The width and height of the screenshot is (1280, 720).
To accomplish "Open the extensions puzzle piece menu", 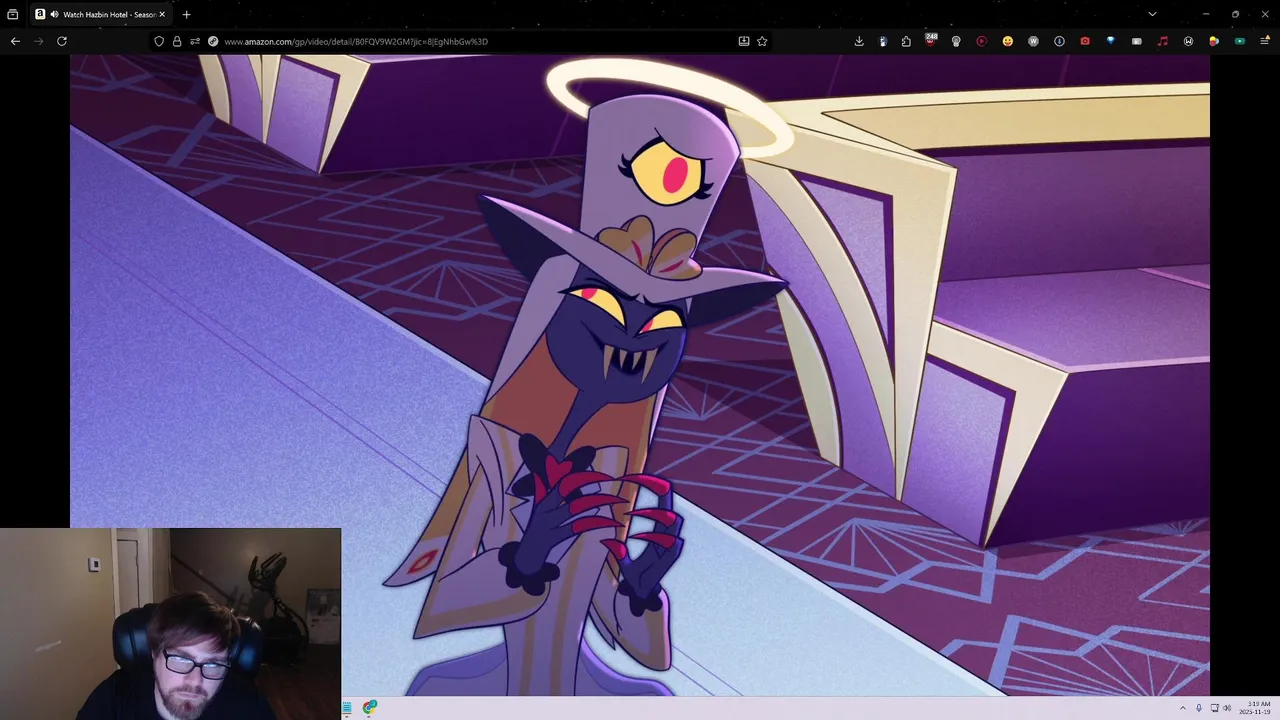I will click(906, 41).
